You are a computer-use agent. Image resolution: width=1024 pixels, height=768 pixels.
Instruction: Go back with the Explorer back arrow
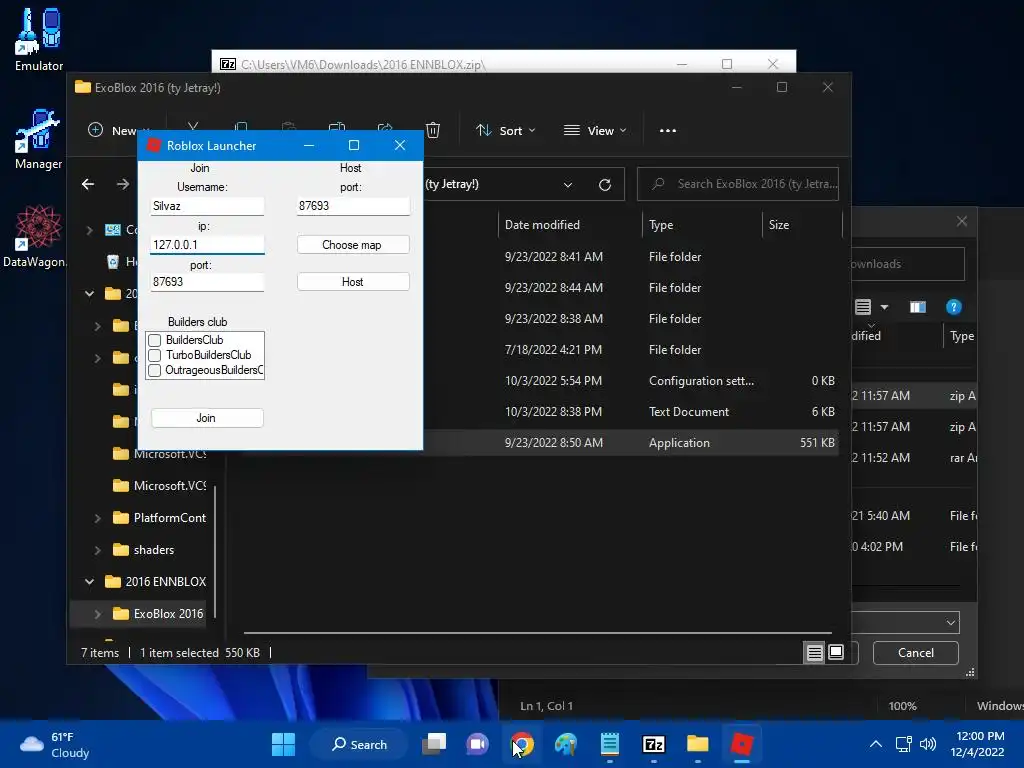click(x=88, y=184)
